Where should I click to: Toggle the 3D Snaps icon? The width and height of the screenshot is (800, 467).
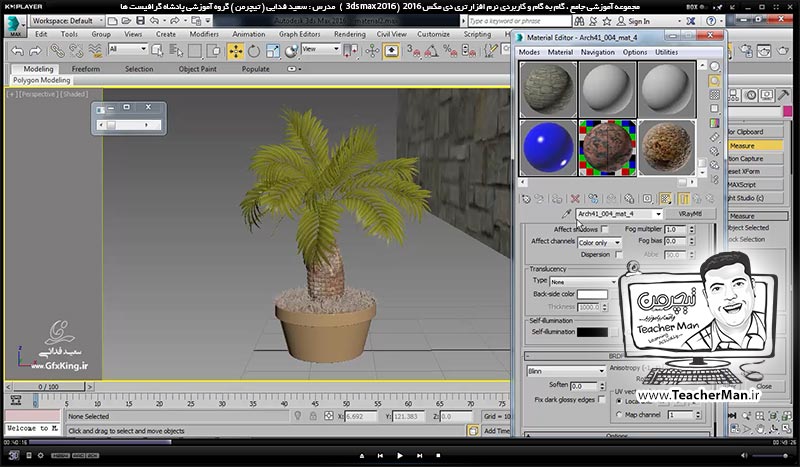coord(413,51)
